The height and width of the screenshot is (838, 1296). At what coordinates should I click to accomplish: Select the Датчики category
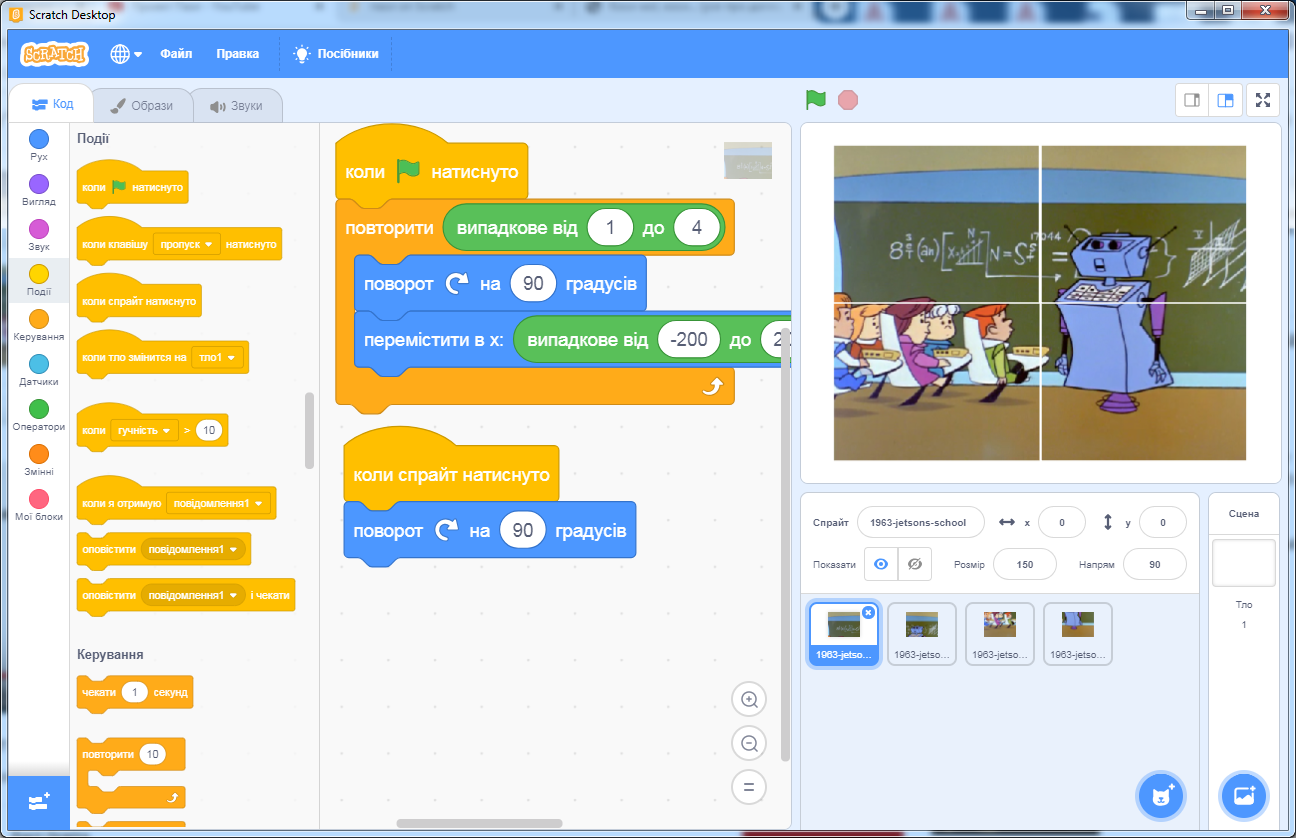coord(39,370)
